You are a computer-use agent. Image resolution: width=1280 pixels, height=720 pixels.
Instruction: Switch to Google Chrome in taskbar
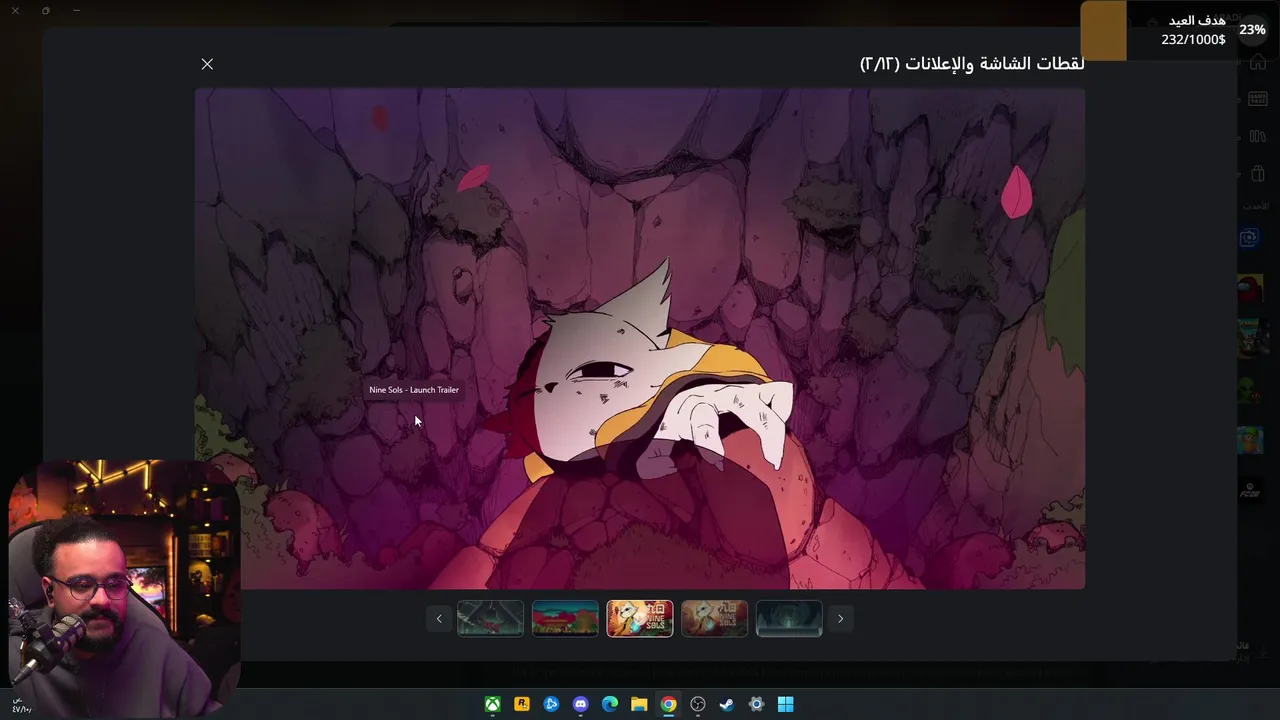point(668,704)
